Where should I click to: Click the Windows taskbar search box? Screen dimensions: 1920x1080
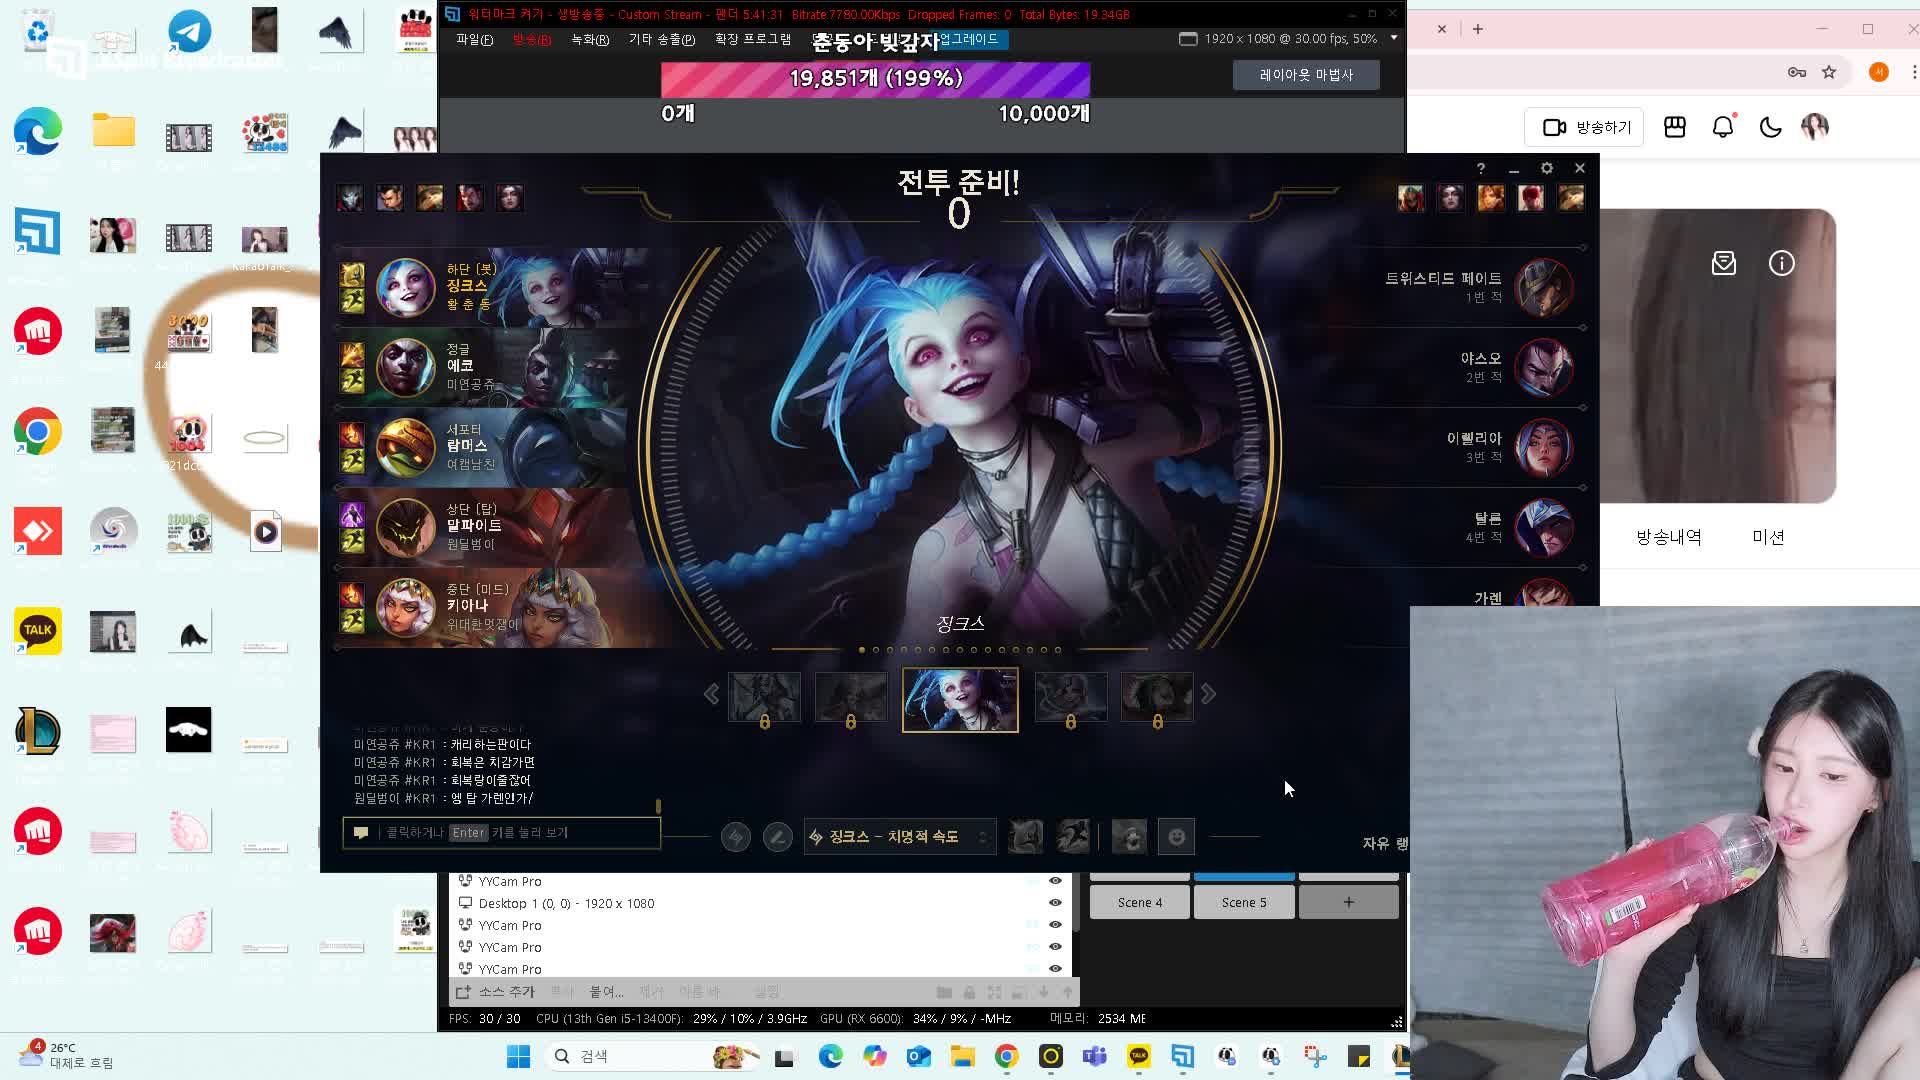tap(654, 1056)
